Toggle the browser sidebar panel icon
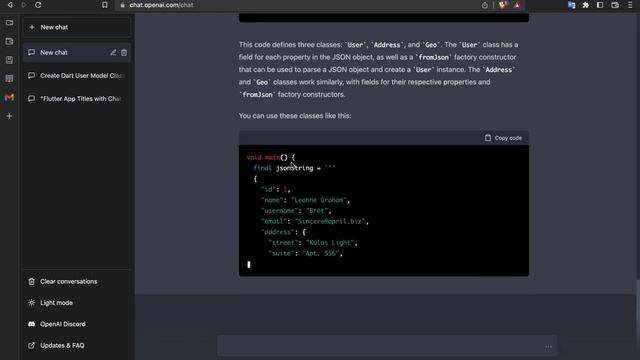 (x=600, y=5)
